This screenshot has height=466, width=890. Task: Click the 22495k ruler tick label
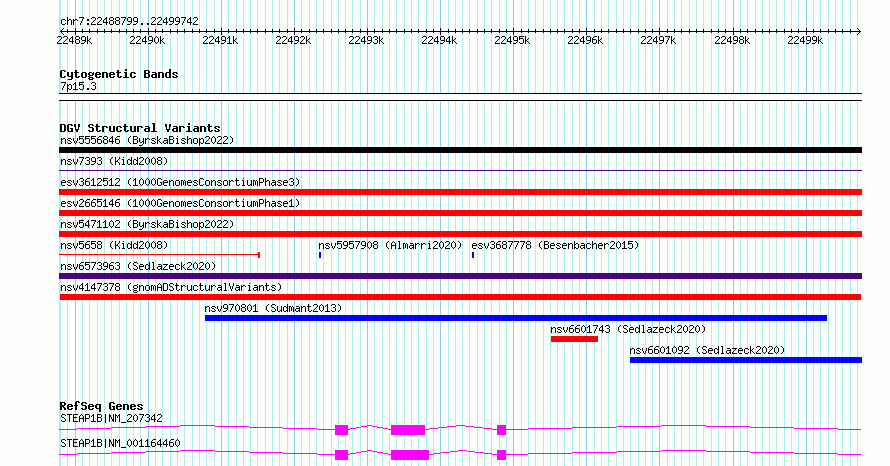pyautogui.click(x=512, y=40)
